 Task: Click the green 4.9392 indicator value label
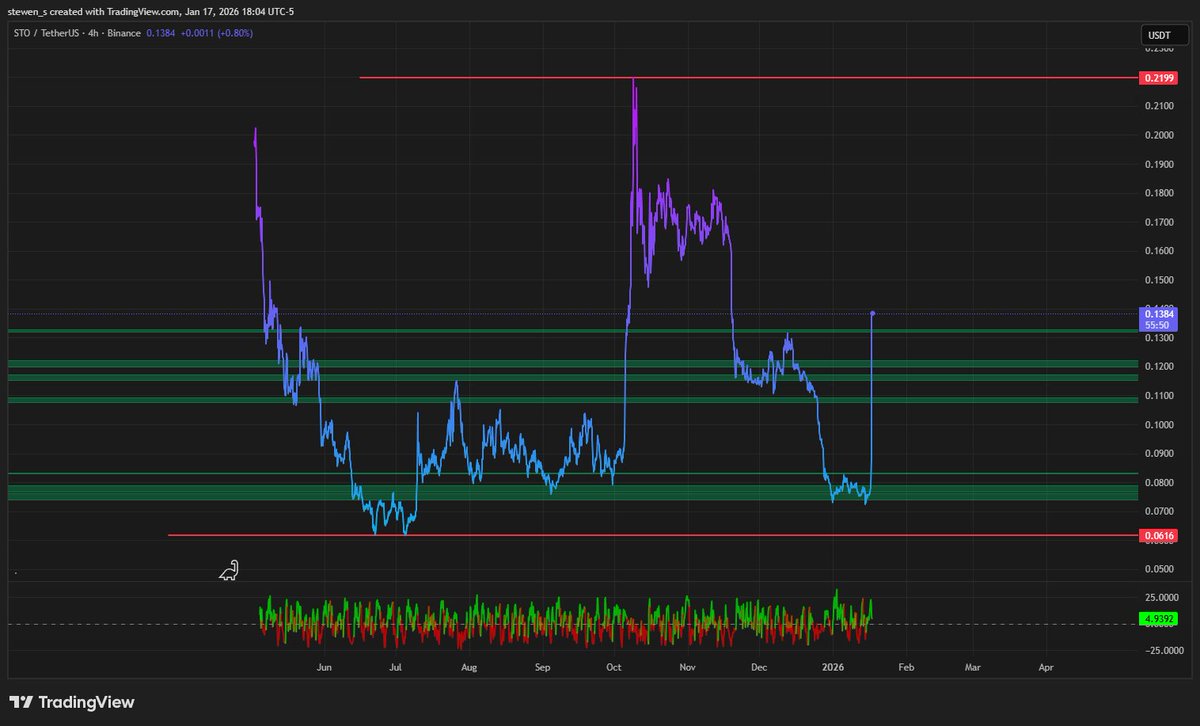[1158, 620]
